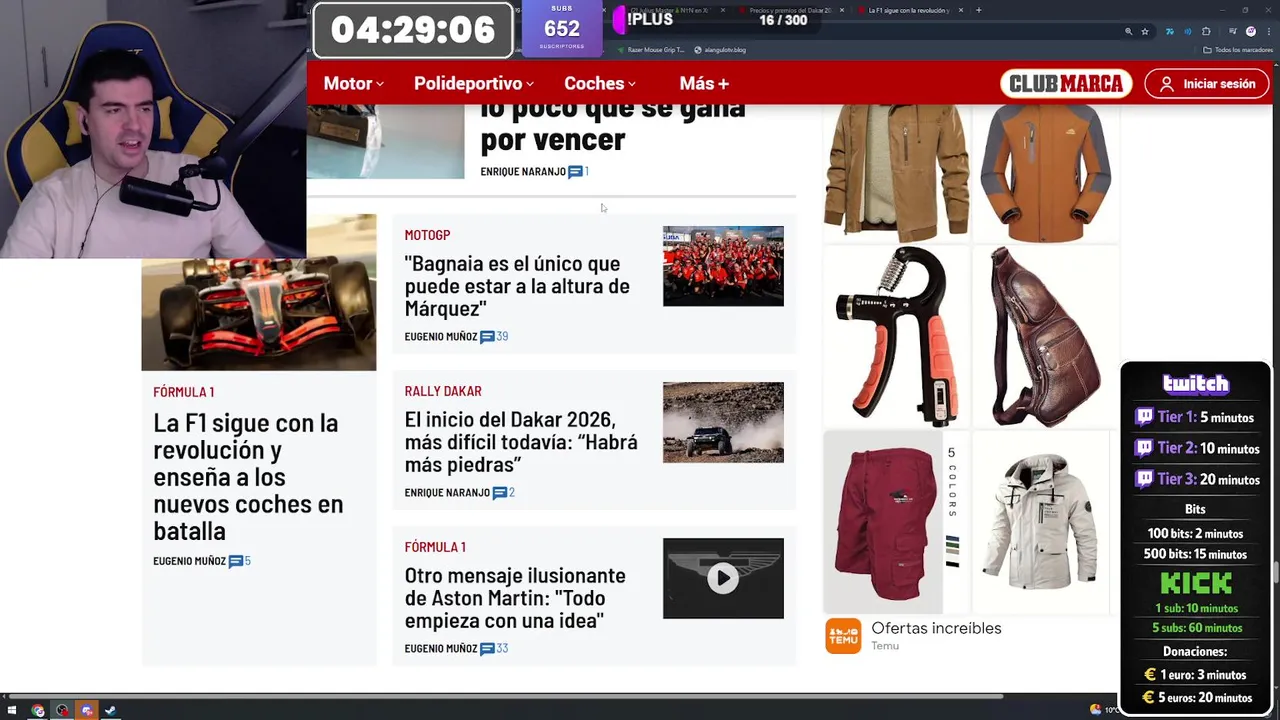The width and height of the screenshot is (1280, 720).
Task: Open Todos los marcadores folder
Action: [x=1238, y=49]
